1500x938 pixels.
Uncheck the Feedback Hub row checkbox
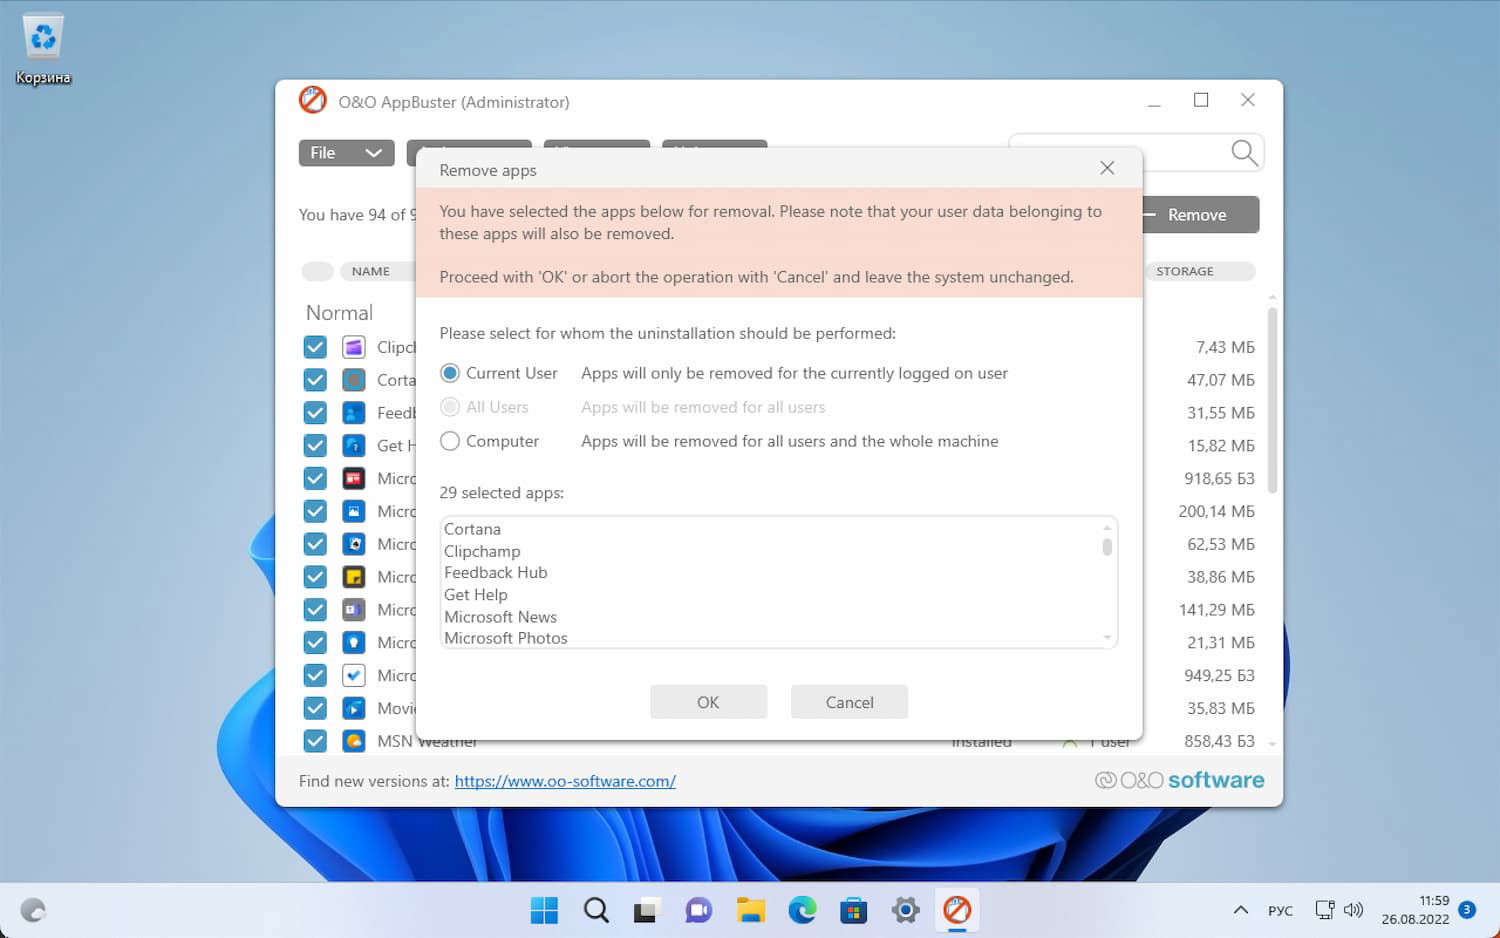coord(315,413)
